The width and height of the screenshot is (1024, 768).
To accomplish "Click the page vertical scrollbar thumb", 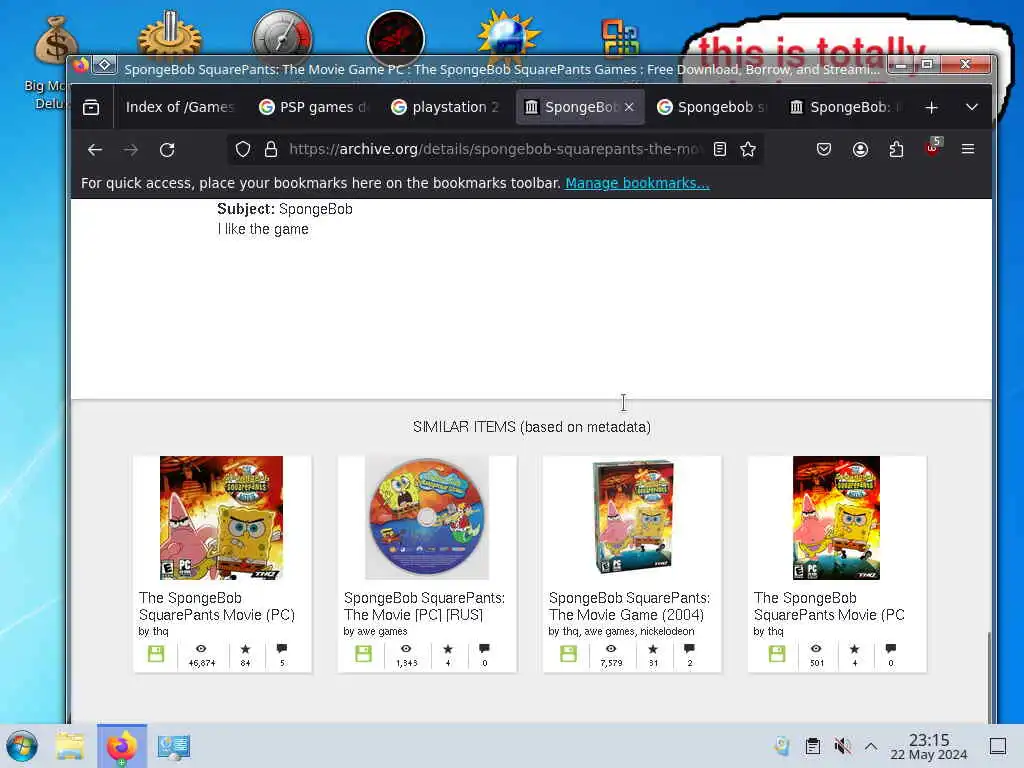I will point(989,676).
